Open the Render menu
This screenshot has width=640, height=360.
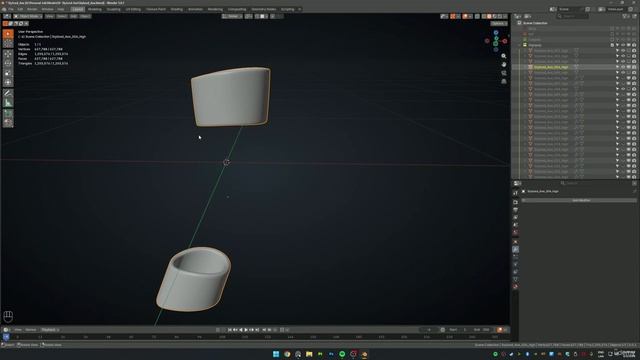coord(32,9)
